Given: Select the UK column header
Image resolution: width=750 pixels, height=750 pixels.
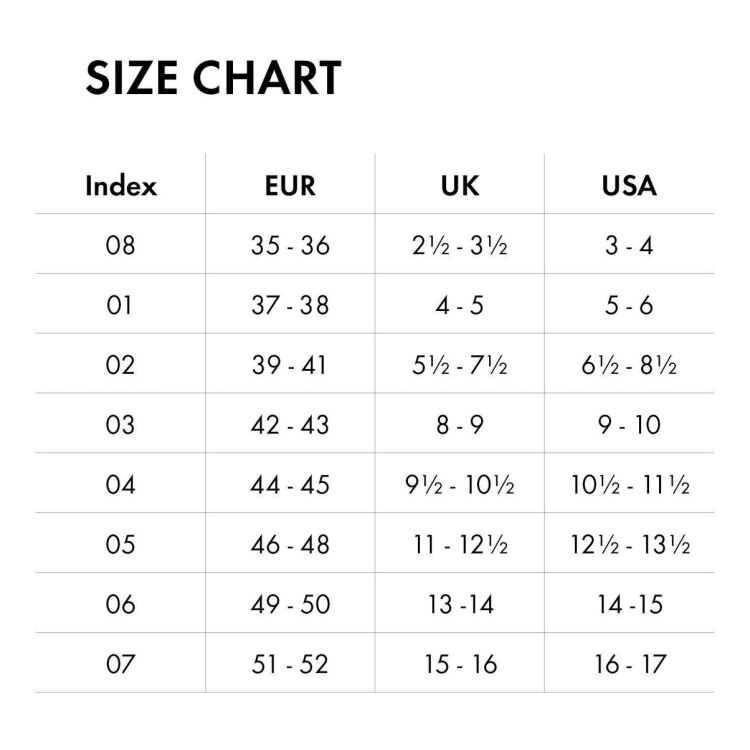Looking at the screenshot, I should (459, 185).
